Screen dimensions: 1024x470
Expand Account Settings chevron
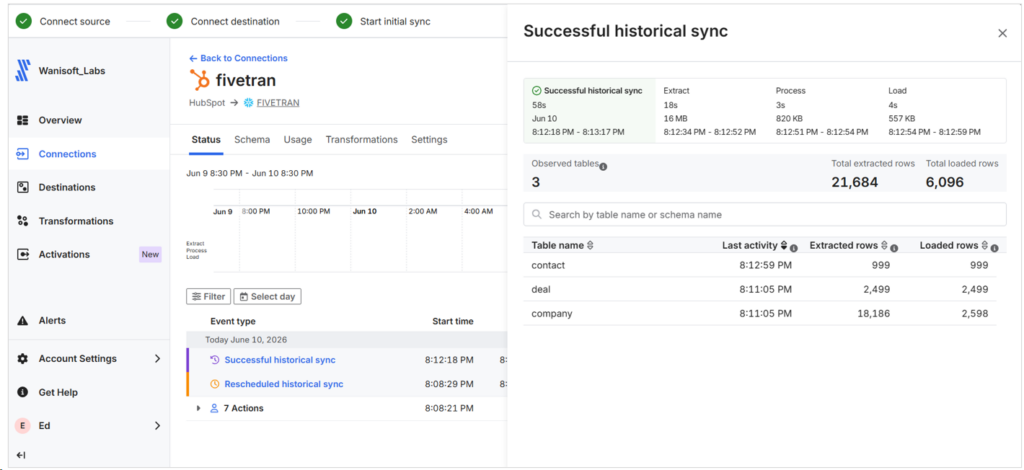(157, 358)
